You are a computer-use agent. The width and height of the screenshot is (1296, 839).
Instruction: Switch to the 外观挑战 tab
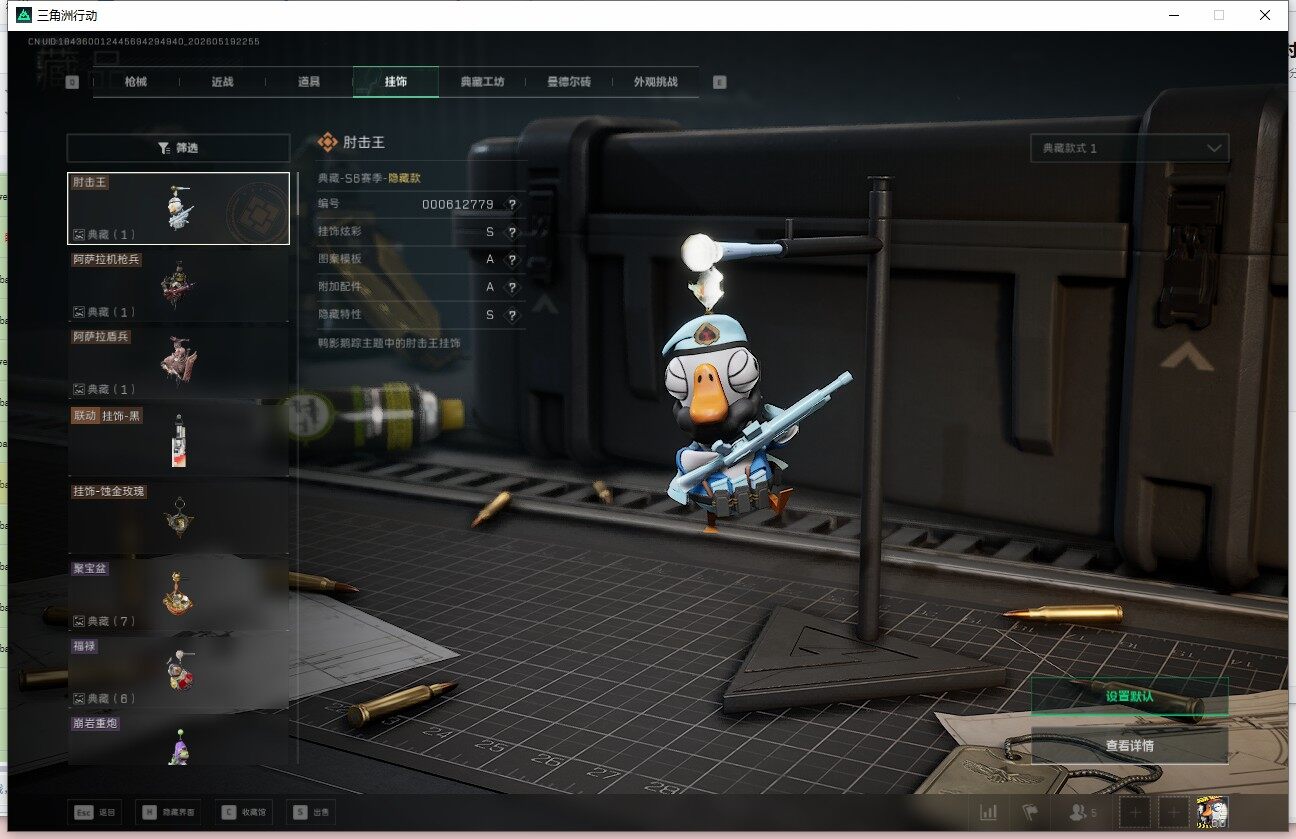click(x=656, y=82)
